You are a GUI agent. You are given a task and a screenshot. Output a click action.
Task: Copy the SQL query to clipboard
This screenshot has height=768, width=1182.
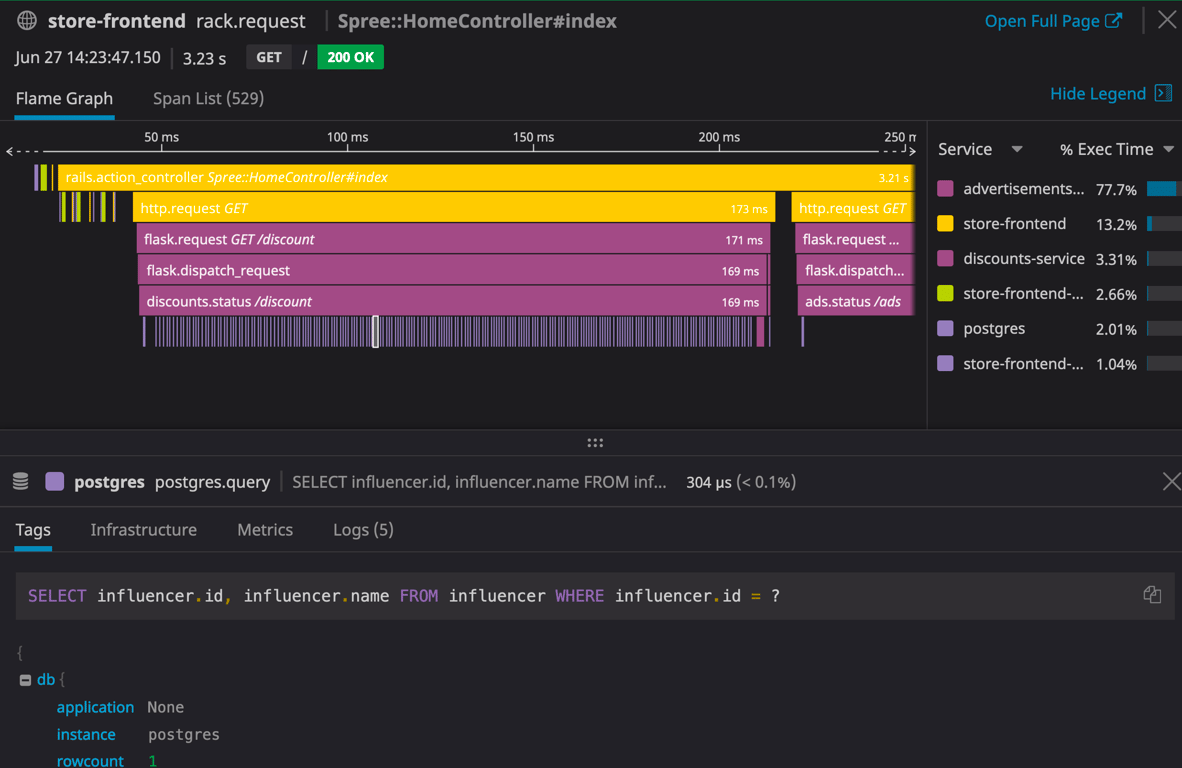[x=1152, y=595]
